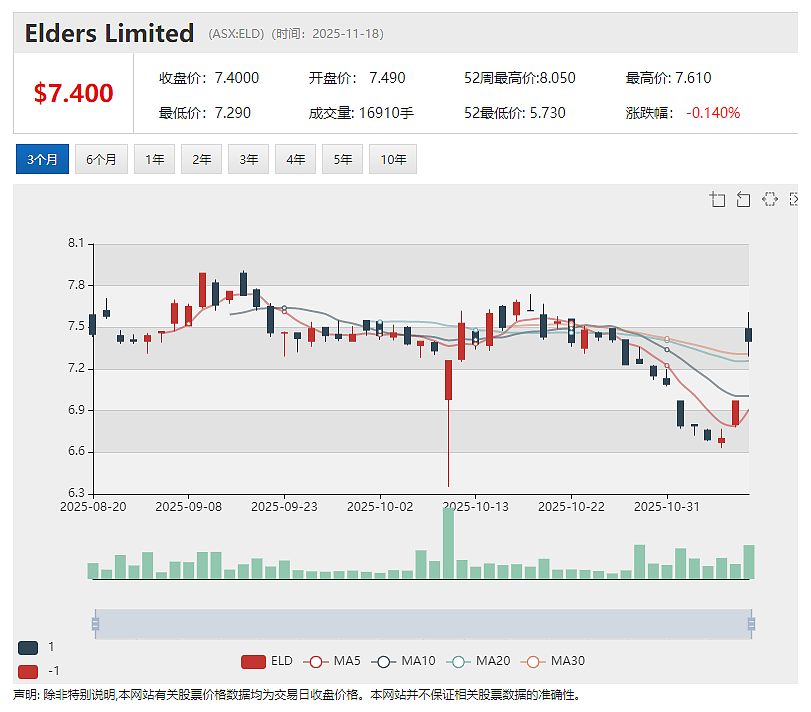
Task: Grab the left handle of zoom slider
Action: point(95,624)
